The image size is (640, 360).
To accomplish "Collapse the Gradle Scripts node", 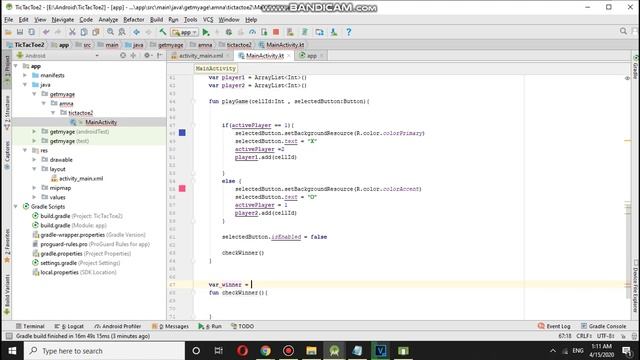I will (16, 207).
